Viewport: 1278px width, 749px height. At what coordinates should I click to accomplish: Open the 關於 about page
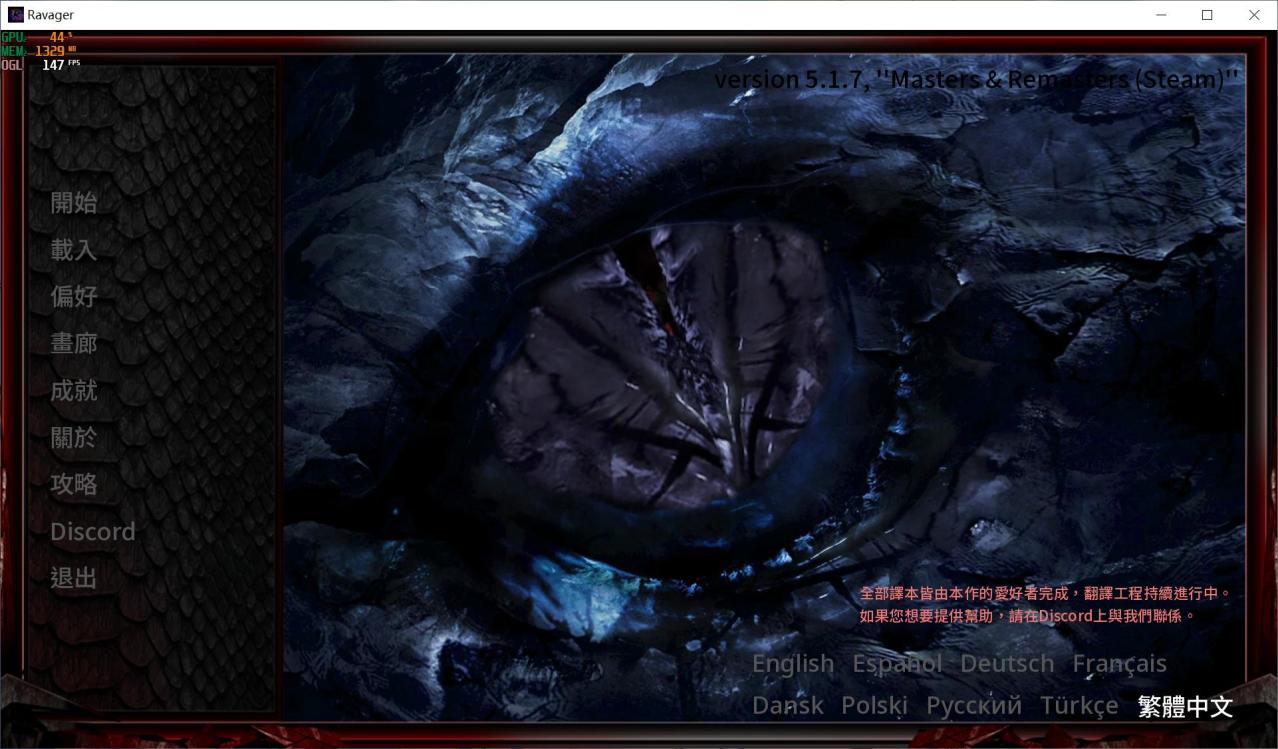click(x=74, y=437)
